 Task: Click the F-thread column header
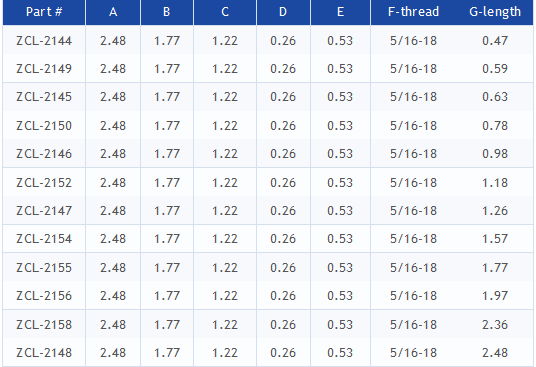413,12
